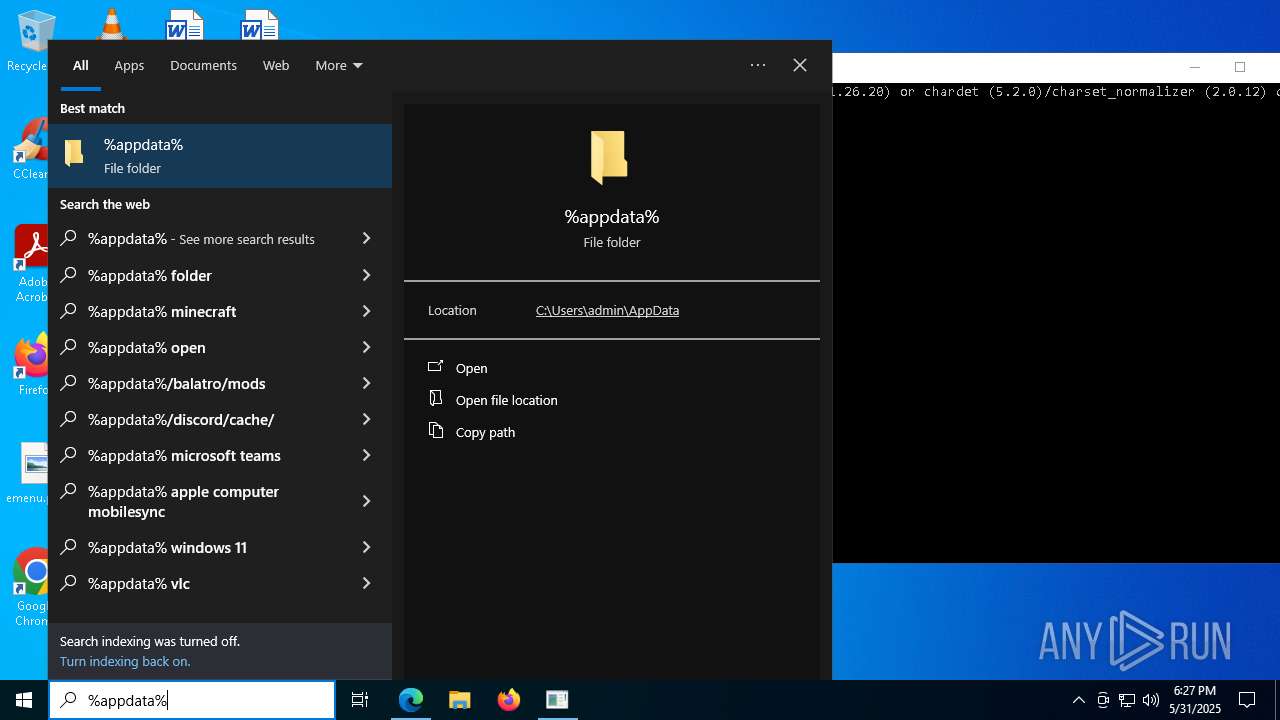1280x720 pixels.
Task: Expand the '%appdata% open' suggestion arrow
Action: pos(366,347)
